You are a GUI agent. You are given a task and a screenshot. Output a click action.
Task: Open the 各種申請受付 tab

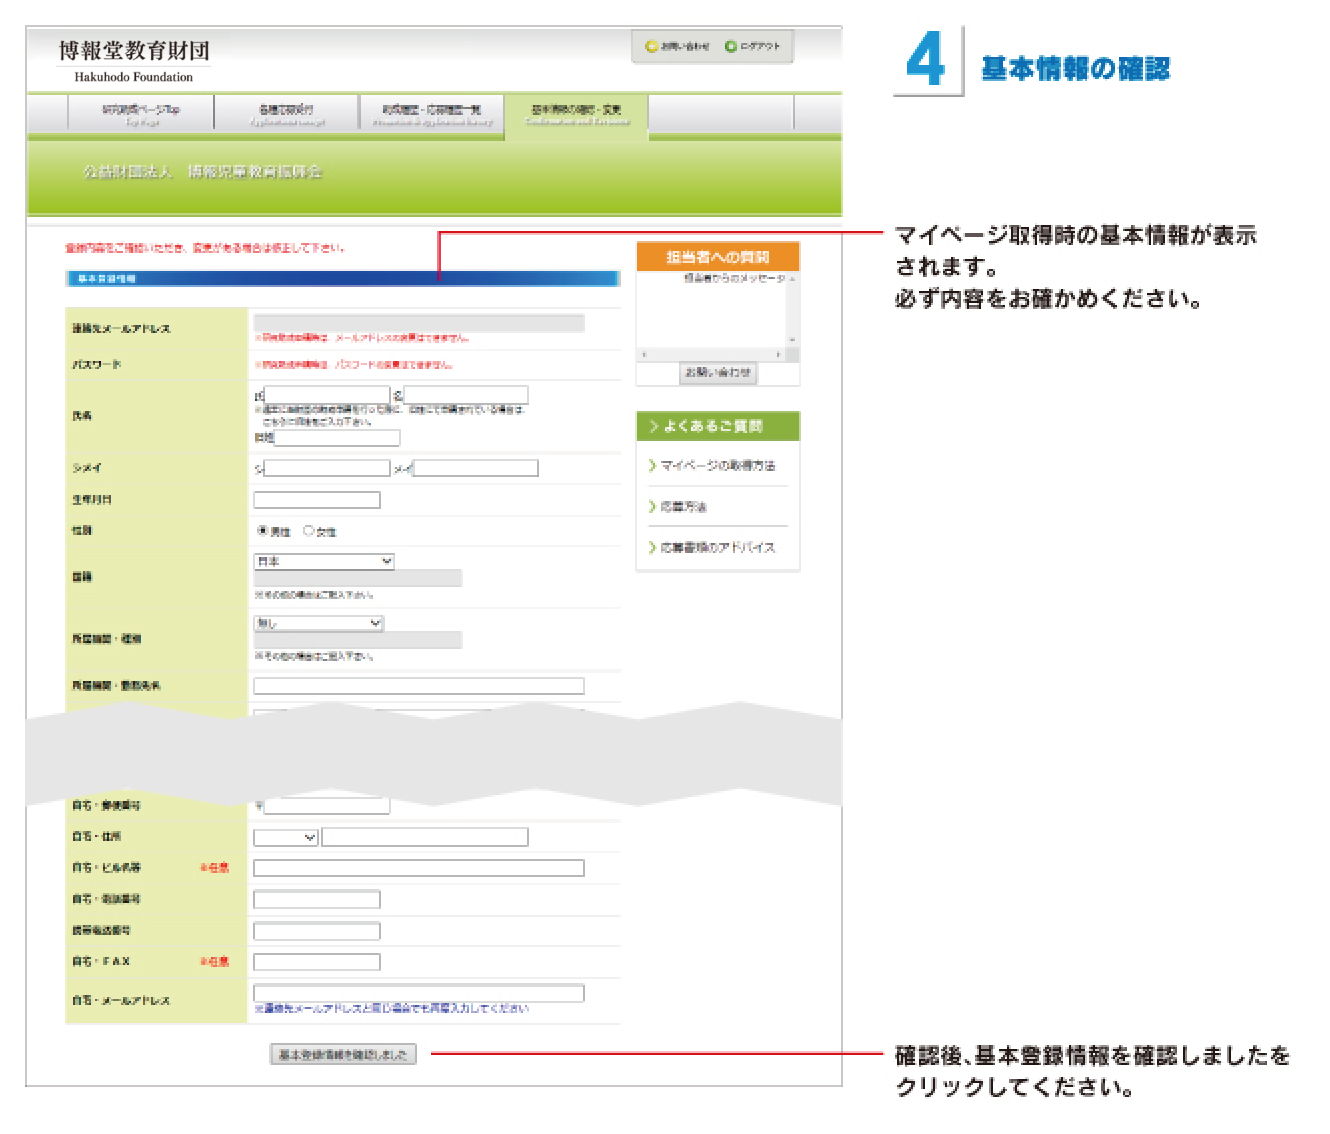coord(286,114)
